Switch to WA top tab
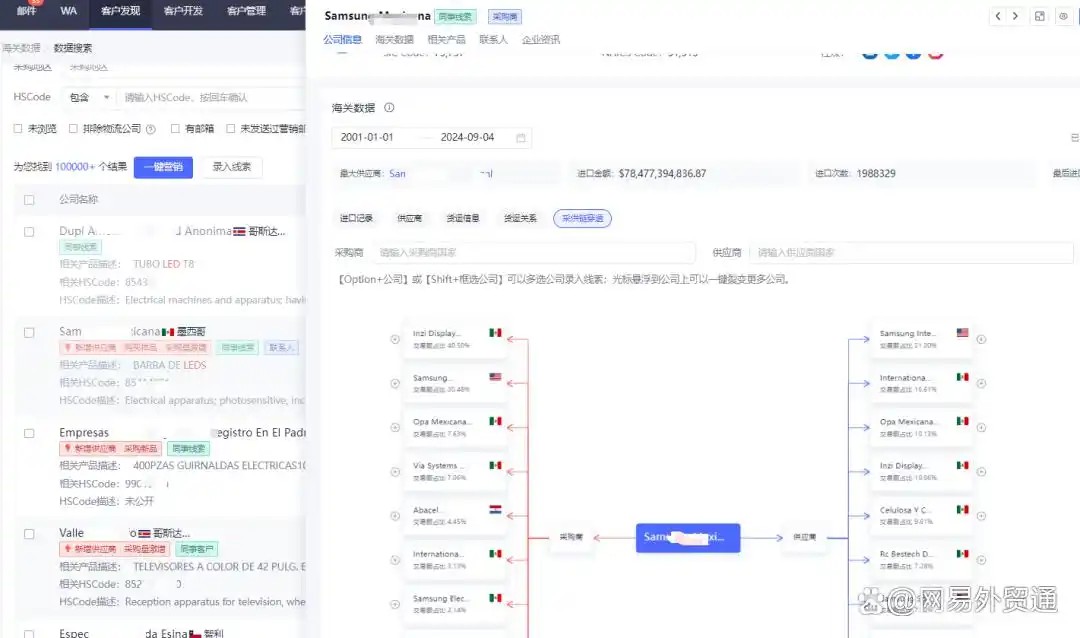This screenshot has height=638, width=1080. [x=68, y=11]
